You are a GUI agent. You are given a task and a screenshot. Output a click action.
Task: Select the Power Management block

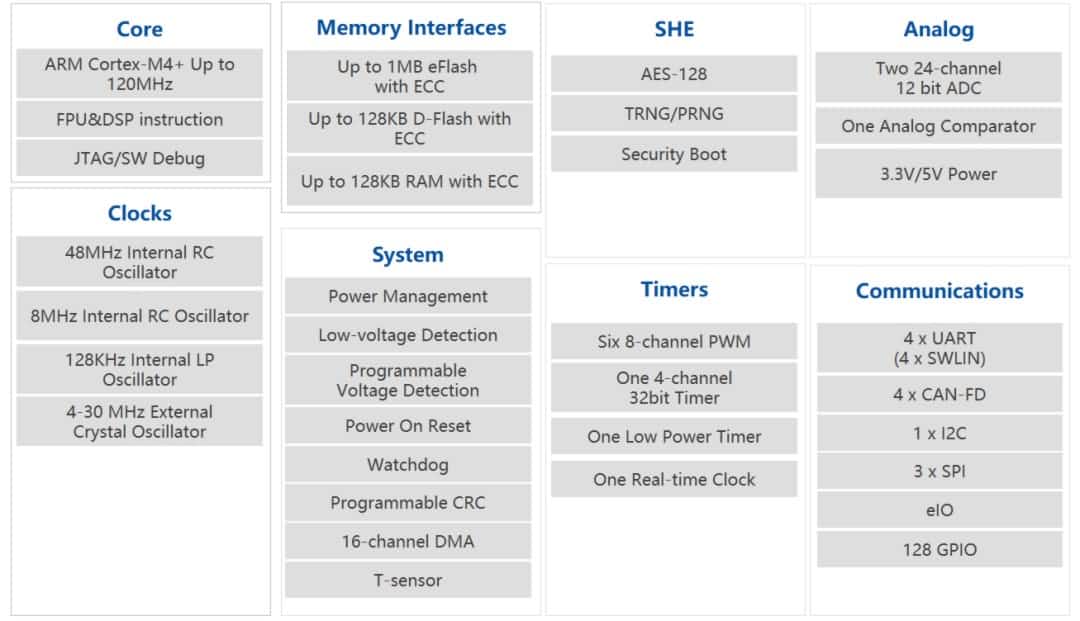[x=408, y=296]
